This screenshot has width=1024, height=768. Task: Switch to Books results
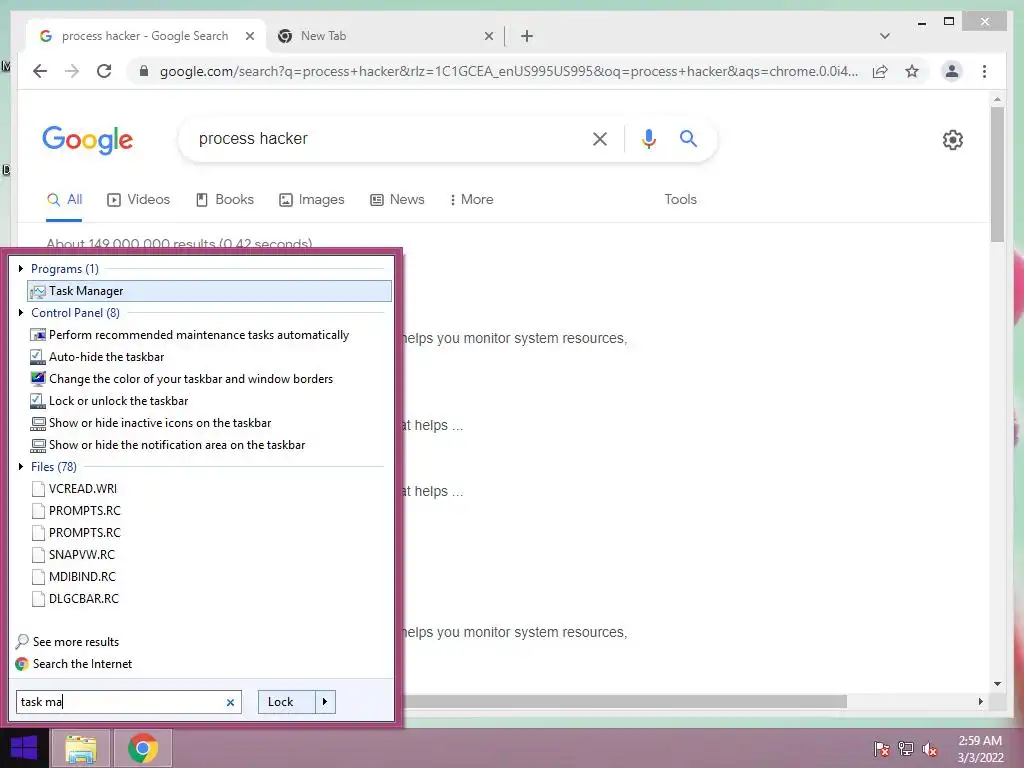click(x=225, y=200)
